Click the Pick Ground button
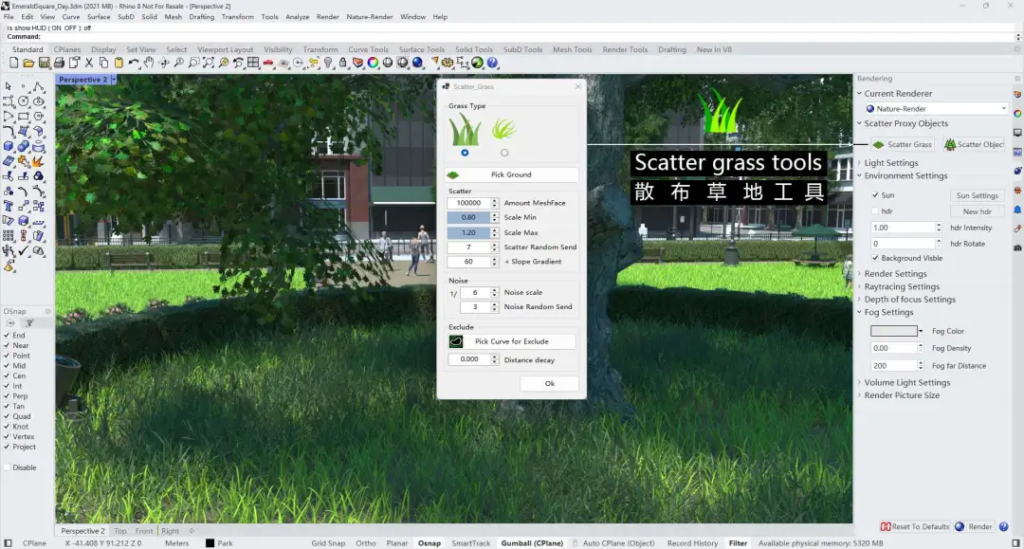The image size is (1024, 549). 511,175
